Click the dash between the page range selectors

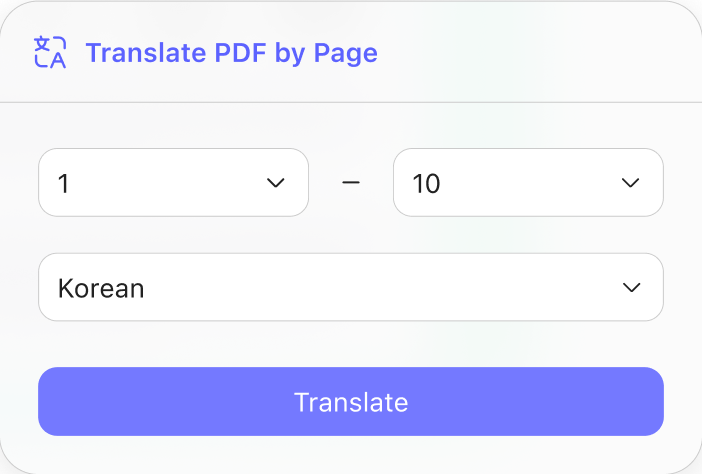[350, 183]
